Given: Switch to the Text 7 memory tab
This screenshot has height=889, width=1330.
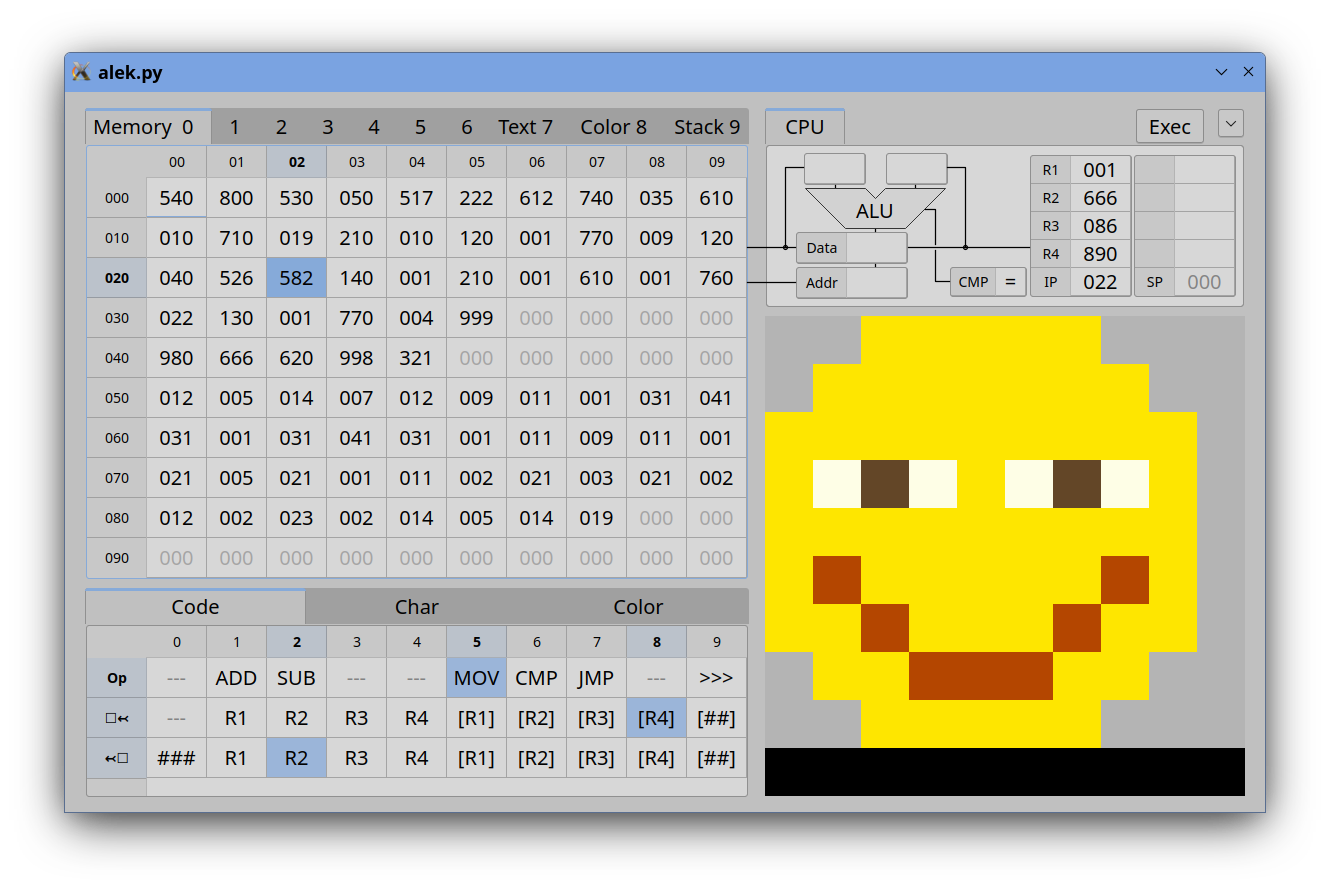Looking at the screenshot, I should click(x=525, y=127).
